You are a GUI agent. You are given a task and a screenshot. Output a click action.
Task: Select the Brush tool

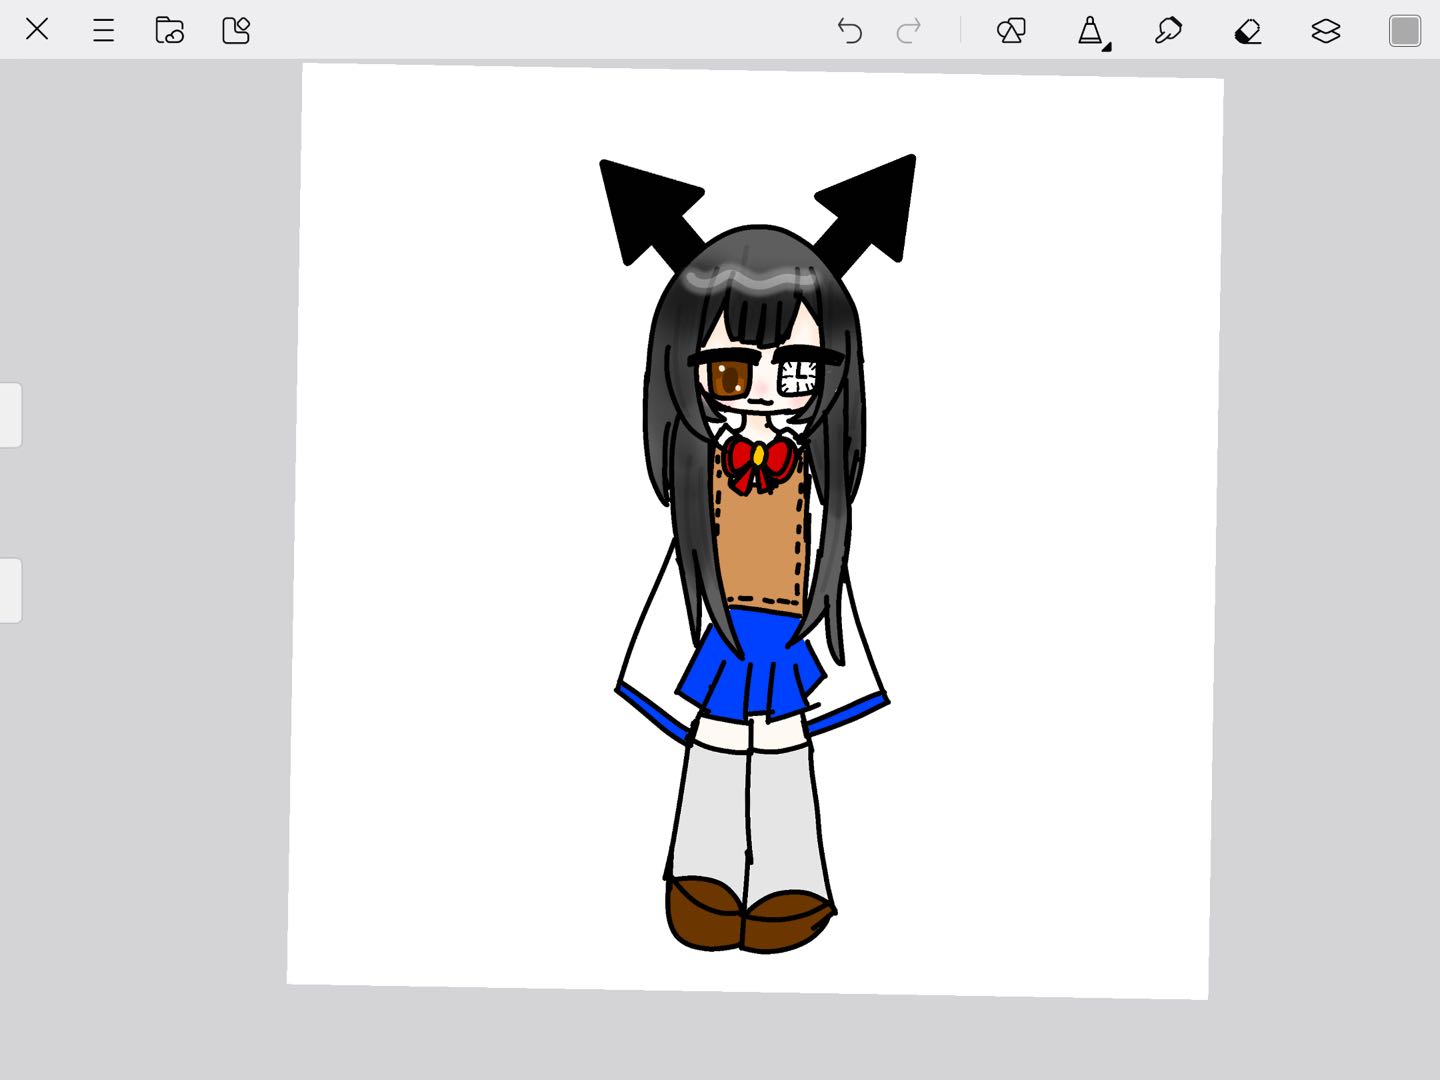pos(1090,31)
